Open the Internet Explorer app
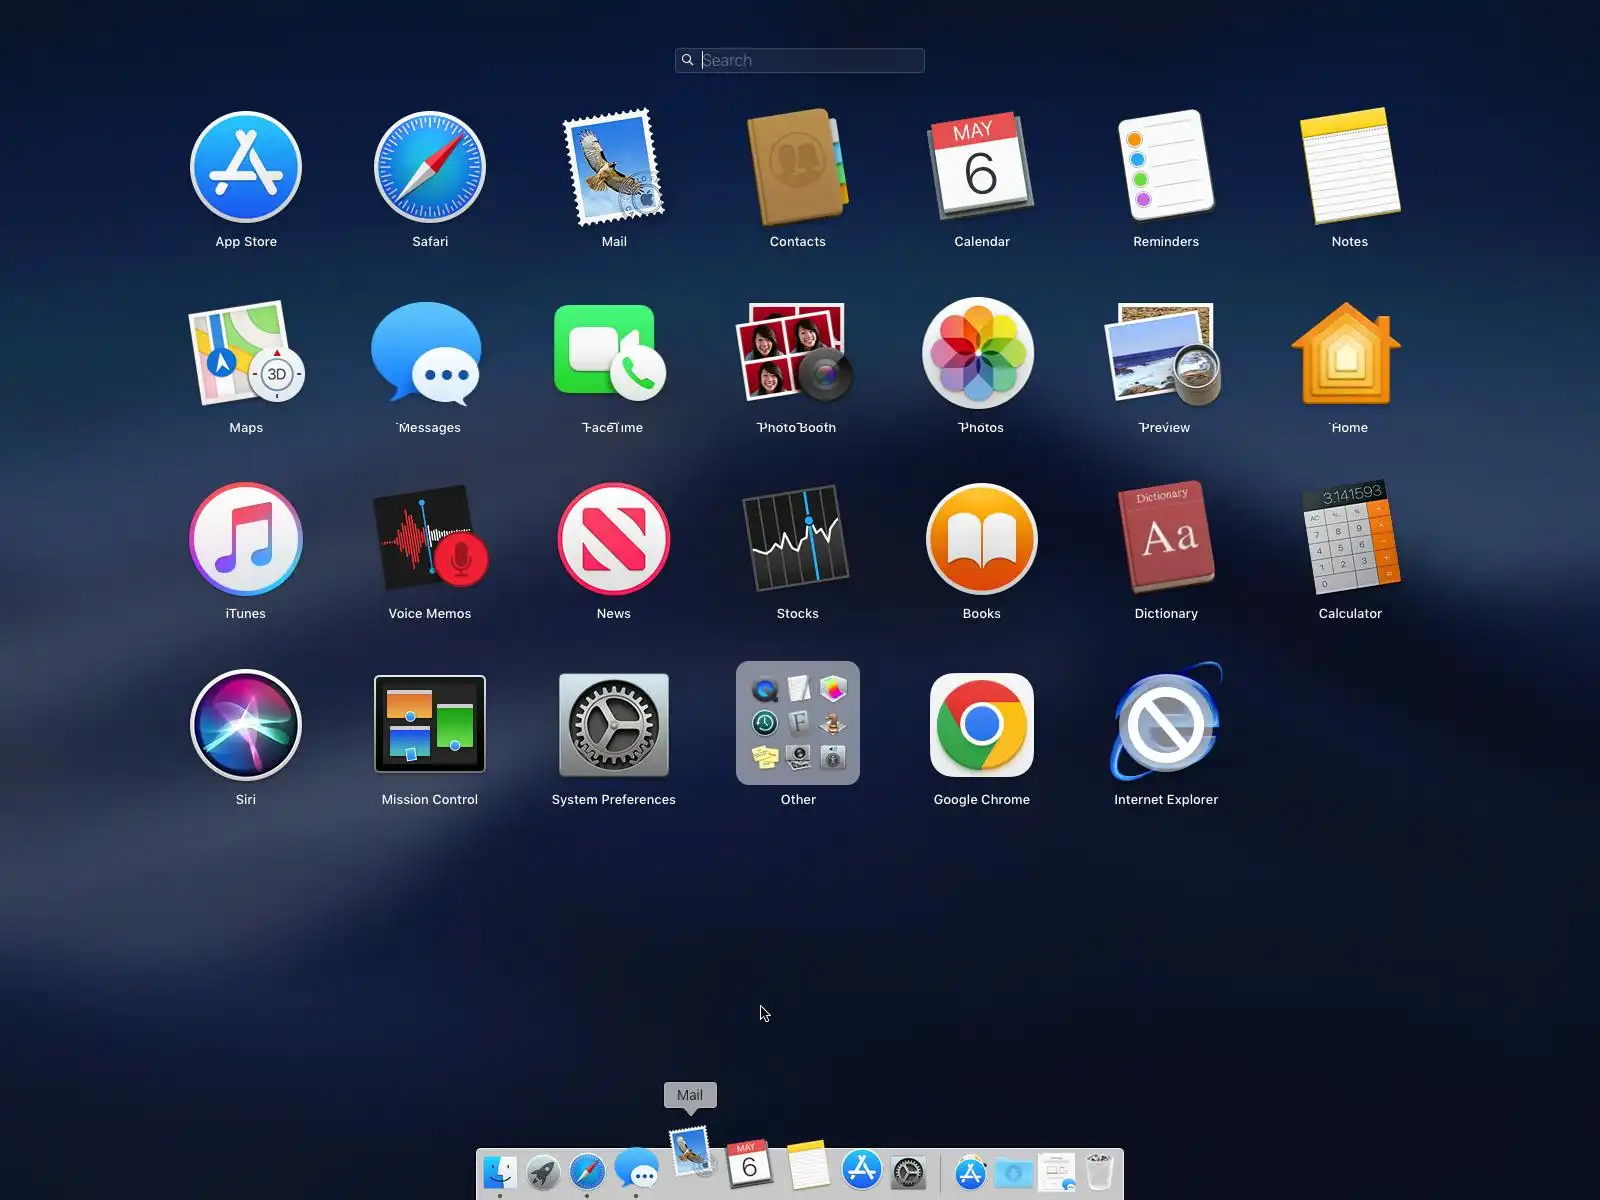Viewport: 1600px width, 1200px height. [1166, 723]
